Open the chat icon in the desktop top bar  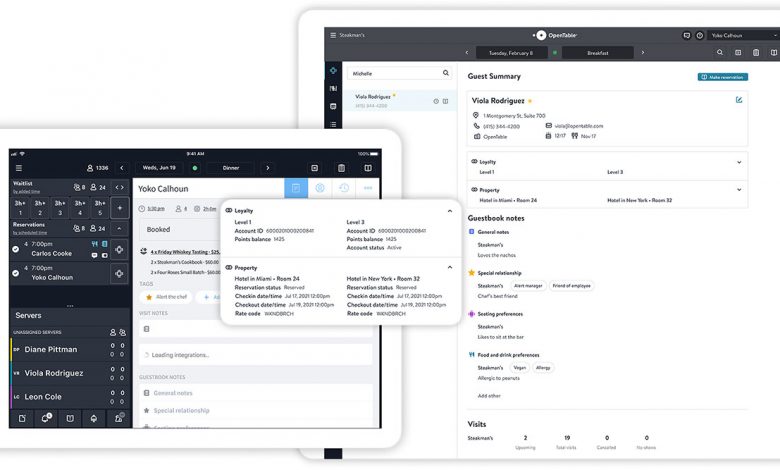(x=686, y=35)
